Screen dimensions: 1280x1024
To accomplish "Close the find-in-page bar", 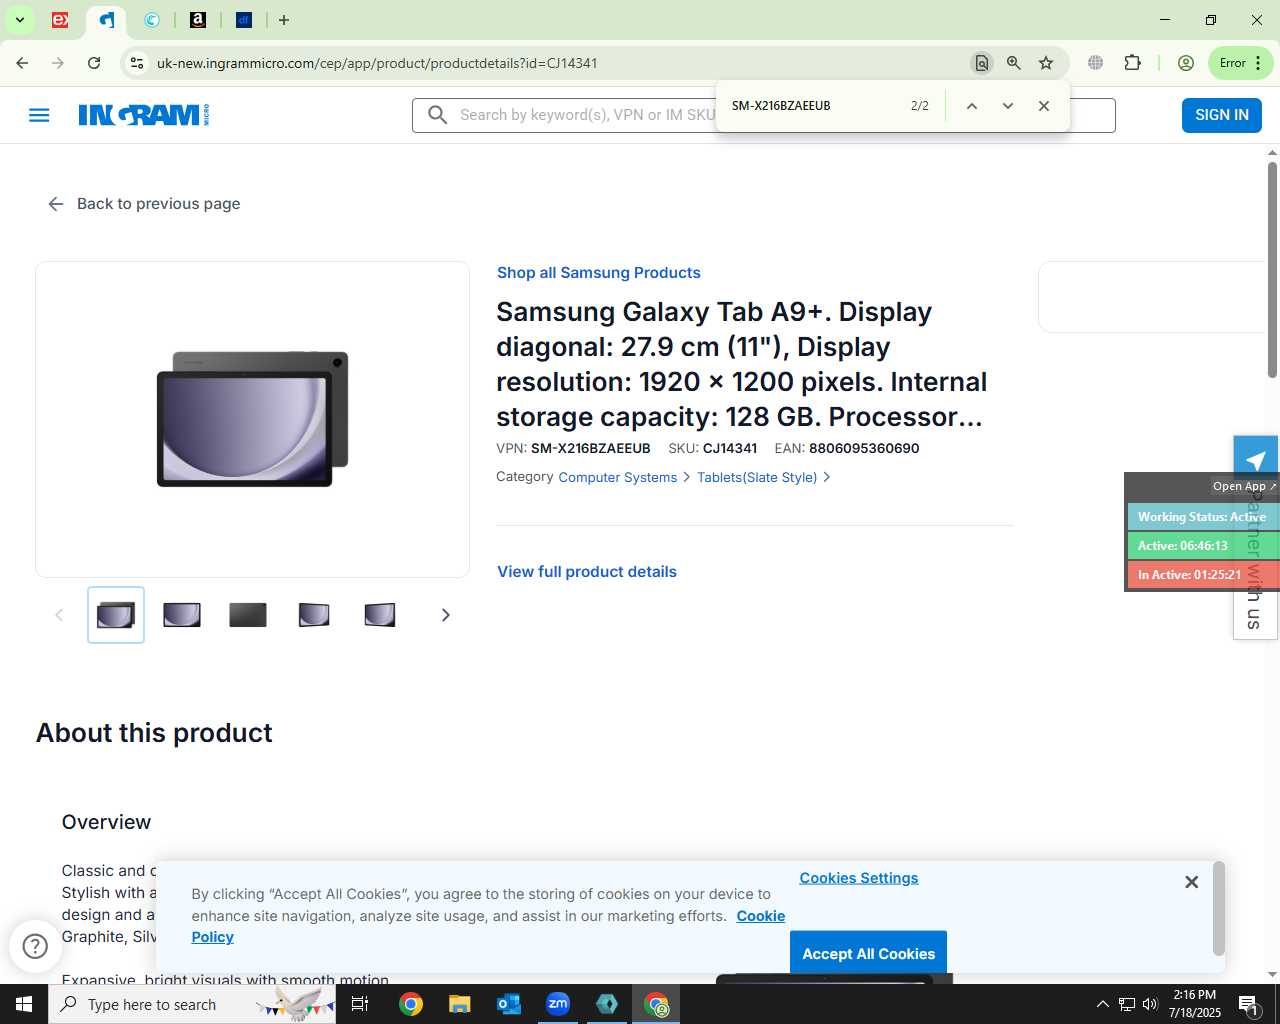I will tap(1043, 106).
